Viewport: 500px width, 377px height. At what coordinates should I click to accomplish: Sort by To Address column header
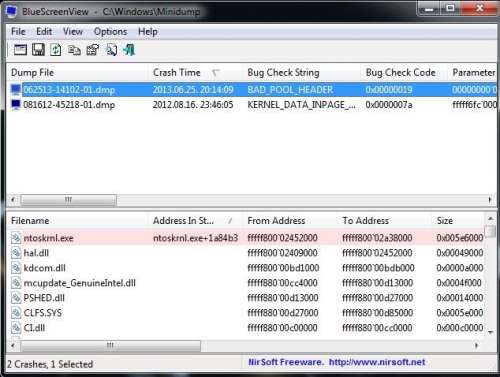[x=385, y=221]
